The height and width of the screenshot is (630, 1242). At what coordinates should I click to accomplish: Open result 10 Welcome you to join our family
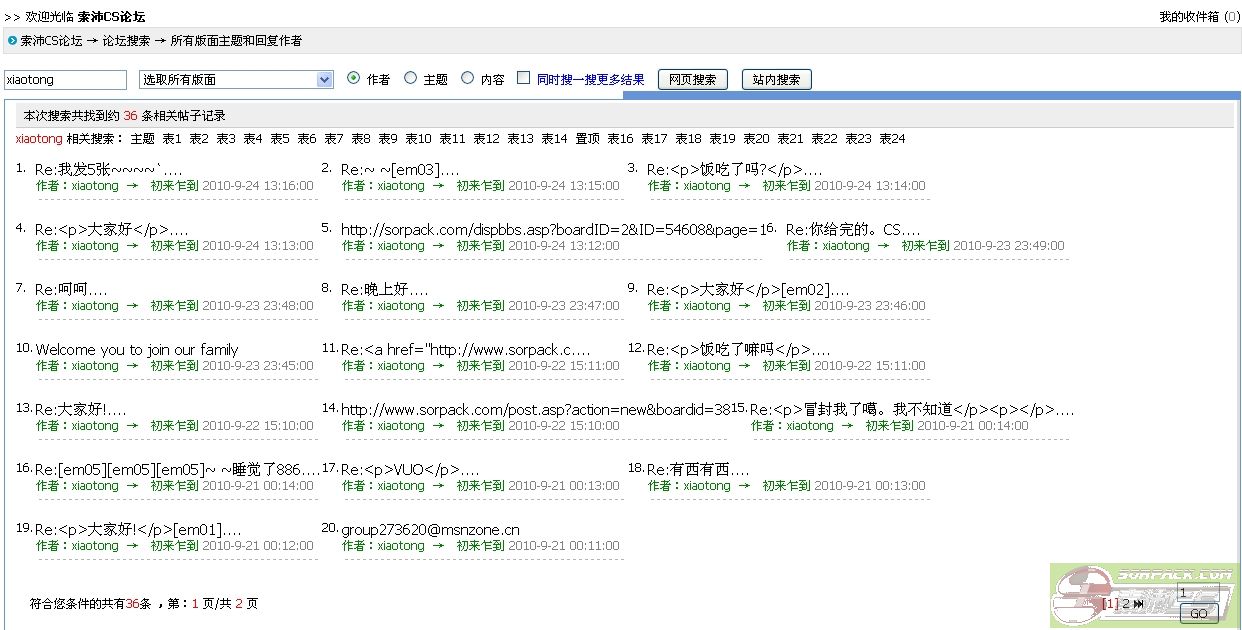tap(137, 350)
